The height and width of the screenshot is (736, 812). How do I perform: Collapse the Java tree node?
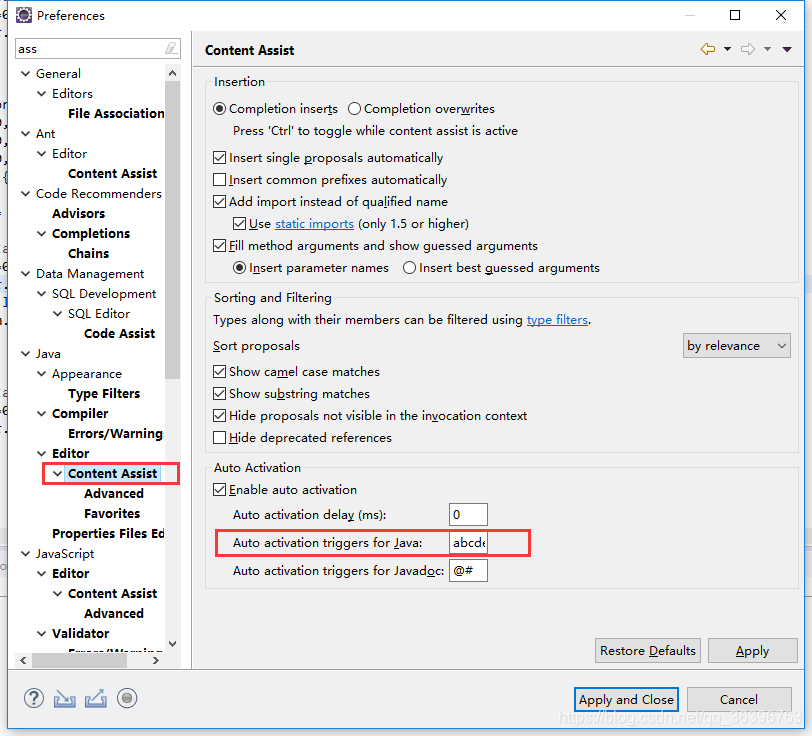point(25,354)
